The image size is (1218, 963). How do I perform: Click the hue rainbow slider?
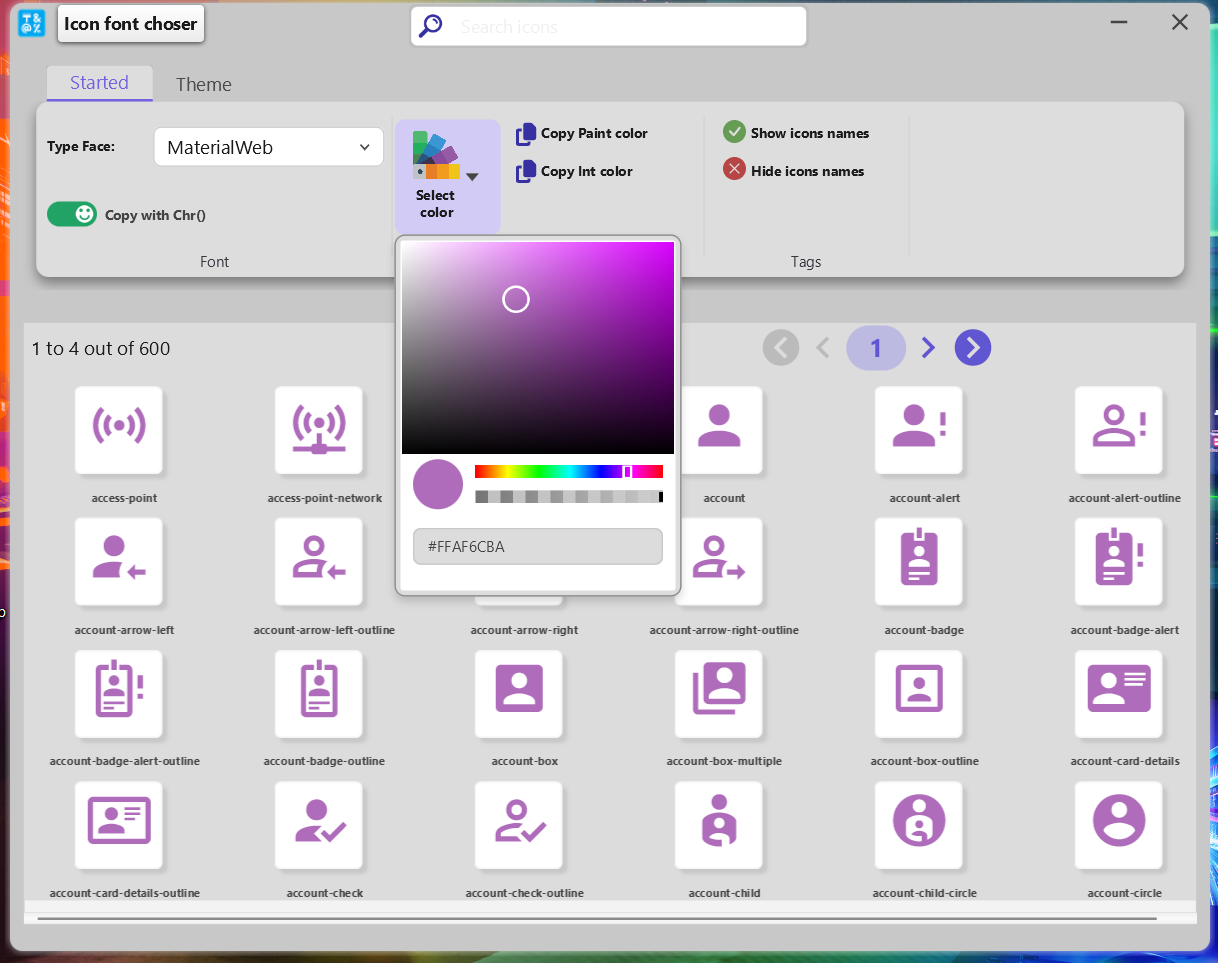[569, 471]
